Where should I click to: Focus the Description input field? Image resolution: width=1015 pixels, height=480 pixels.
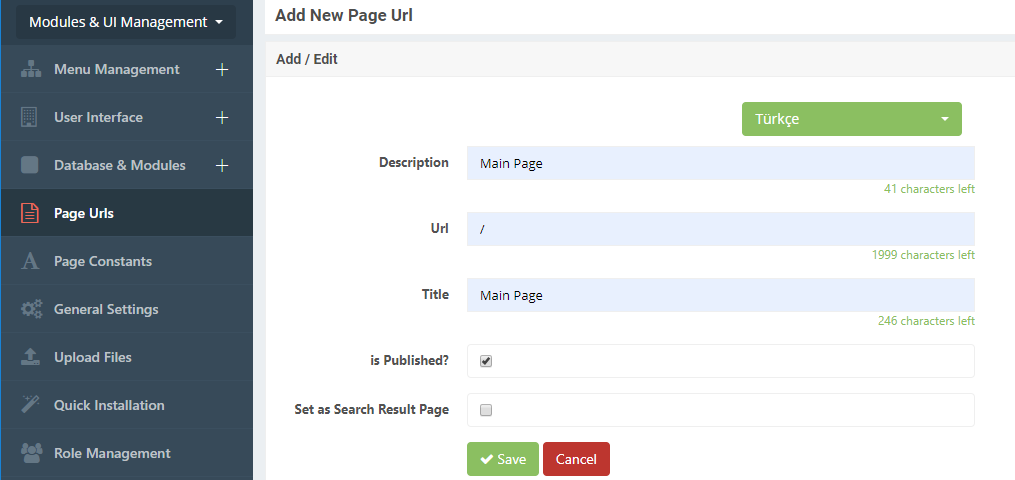point(720,163)
